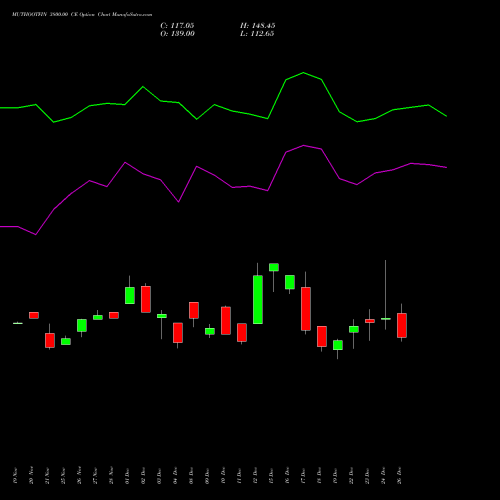
Task: Click the red candle for 18 Dec
Action: (322, 336)
